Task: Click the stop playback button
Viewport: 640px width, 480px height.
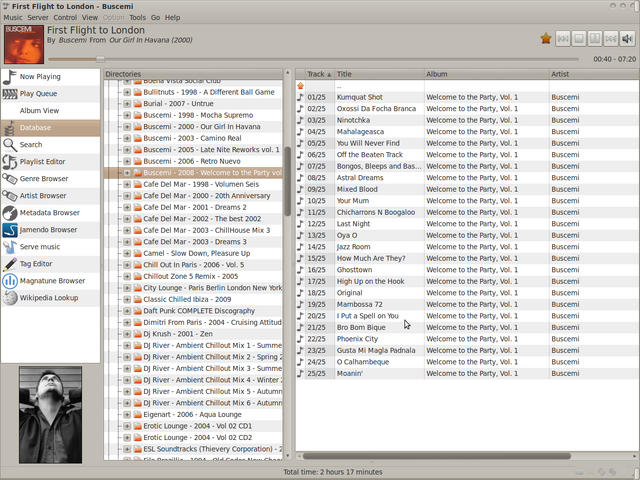Action: point(579,39)
